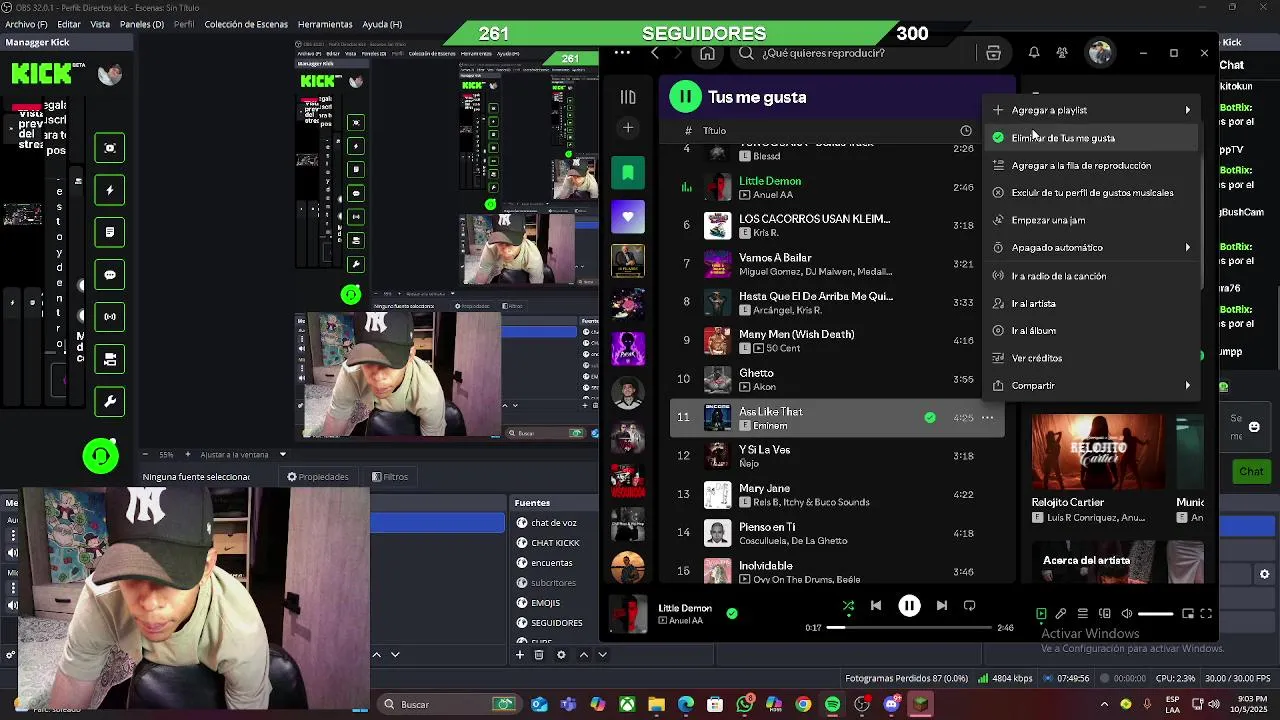Toggle visibility of SEGUIDORES source
Image resolution: width=1280 pixels, height=720 pixels.
point(522,623)
